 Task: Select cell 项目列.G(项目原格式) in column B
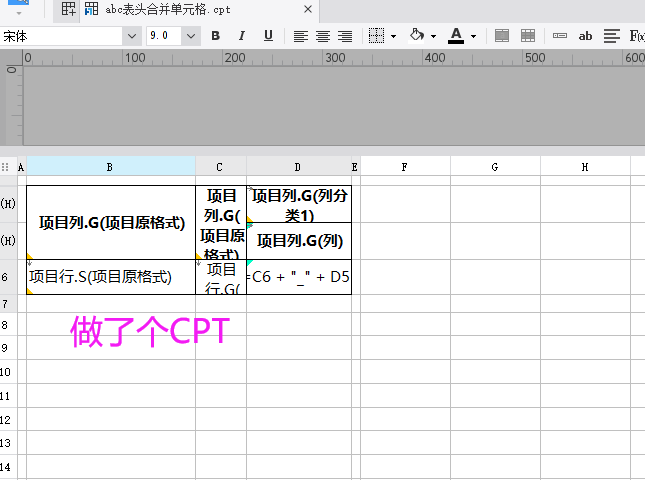pos(111,223)
